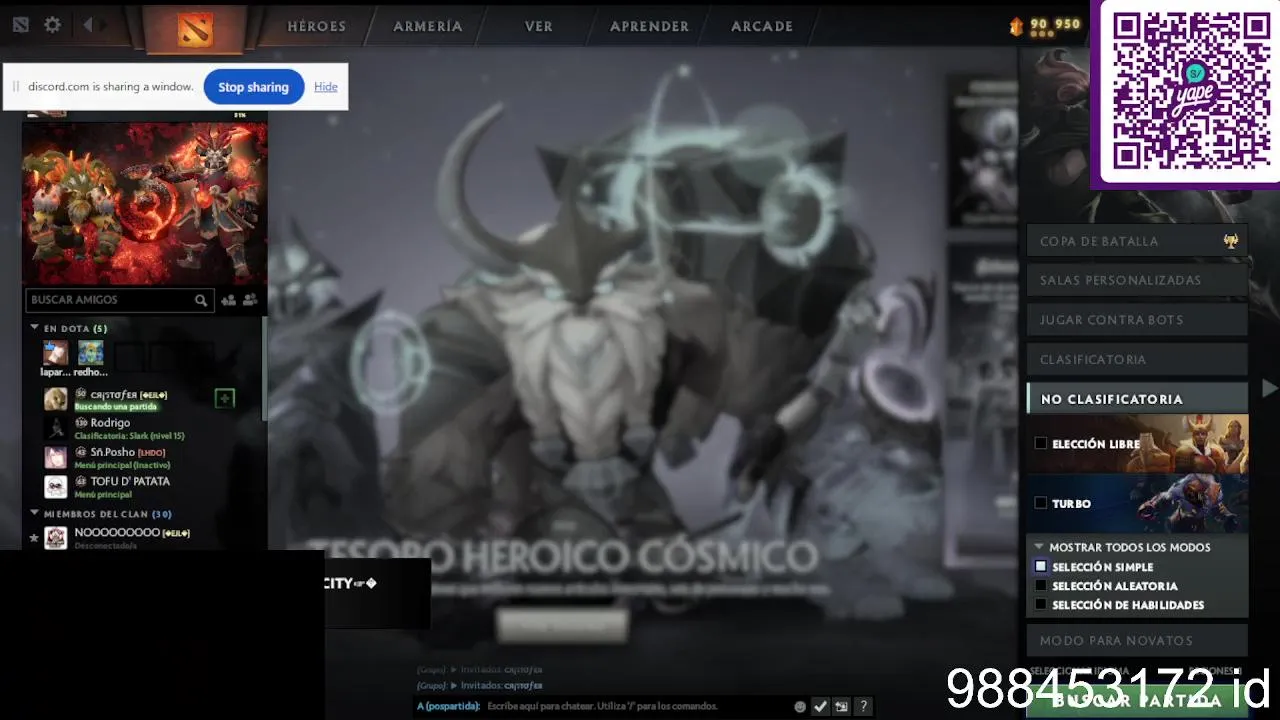1280x720 pixels.
Task: Toggle the Selección Simple checkbox
Action: [x=1041, y=566]
